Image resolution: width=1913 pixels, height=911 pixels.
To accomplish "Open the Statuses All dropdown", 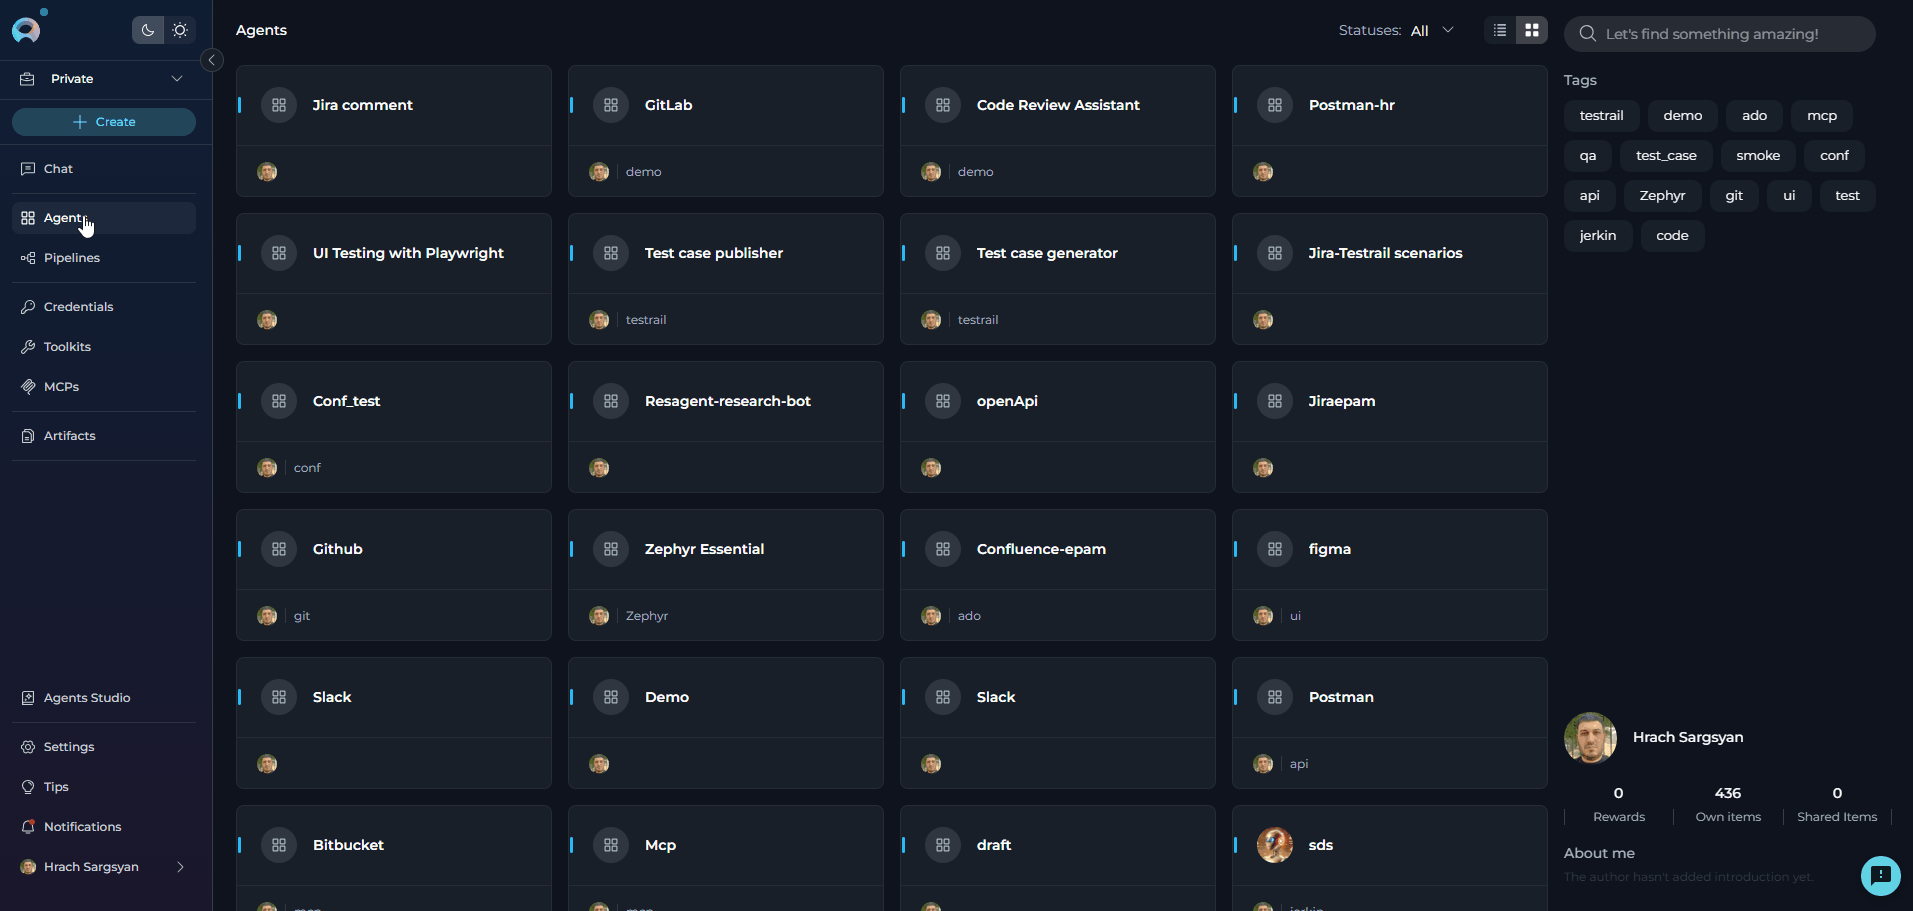I will coord(1431,31).
